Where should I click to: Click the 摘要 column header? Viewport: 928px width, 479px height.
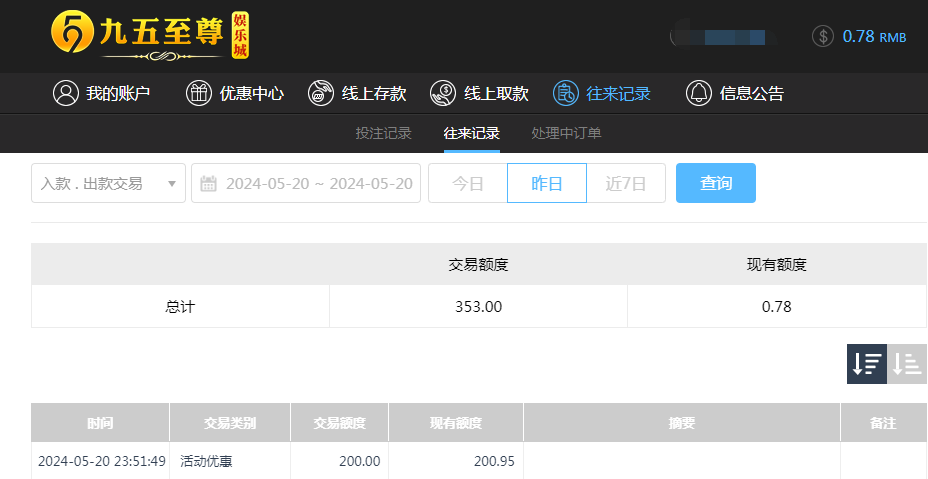click(682, 423)
